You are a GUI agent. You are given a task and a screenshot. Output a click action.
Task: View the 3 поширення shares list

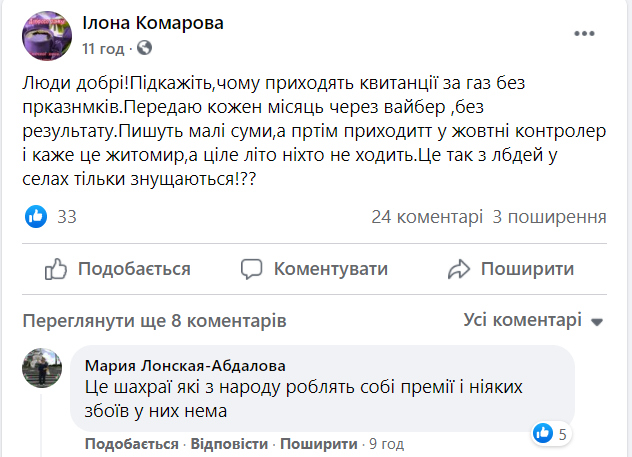tap(550, 216)
